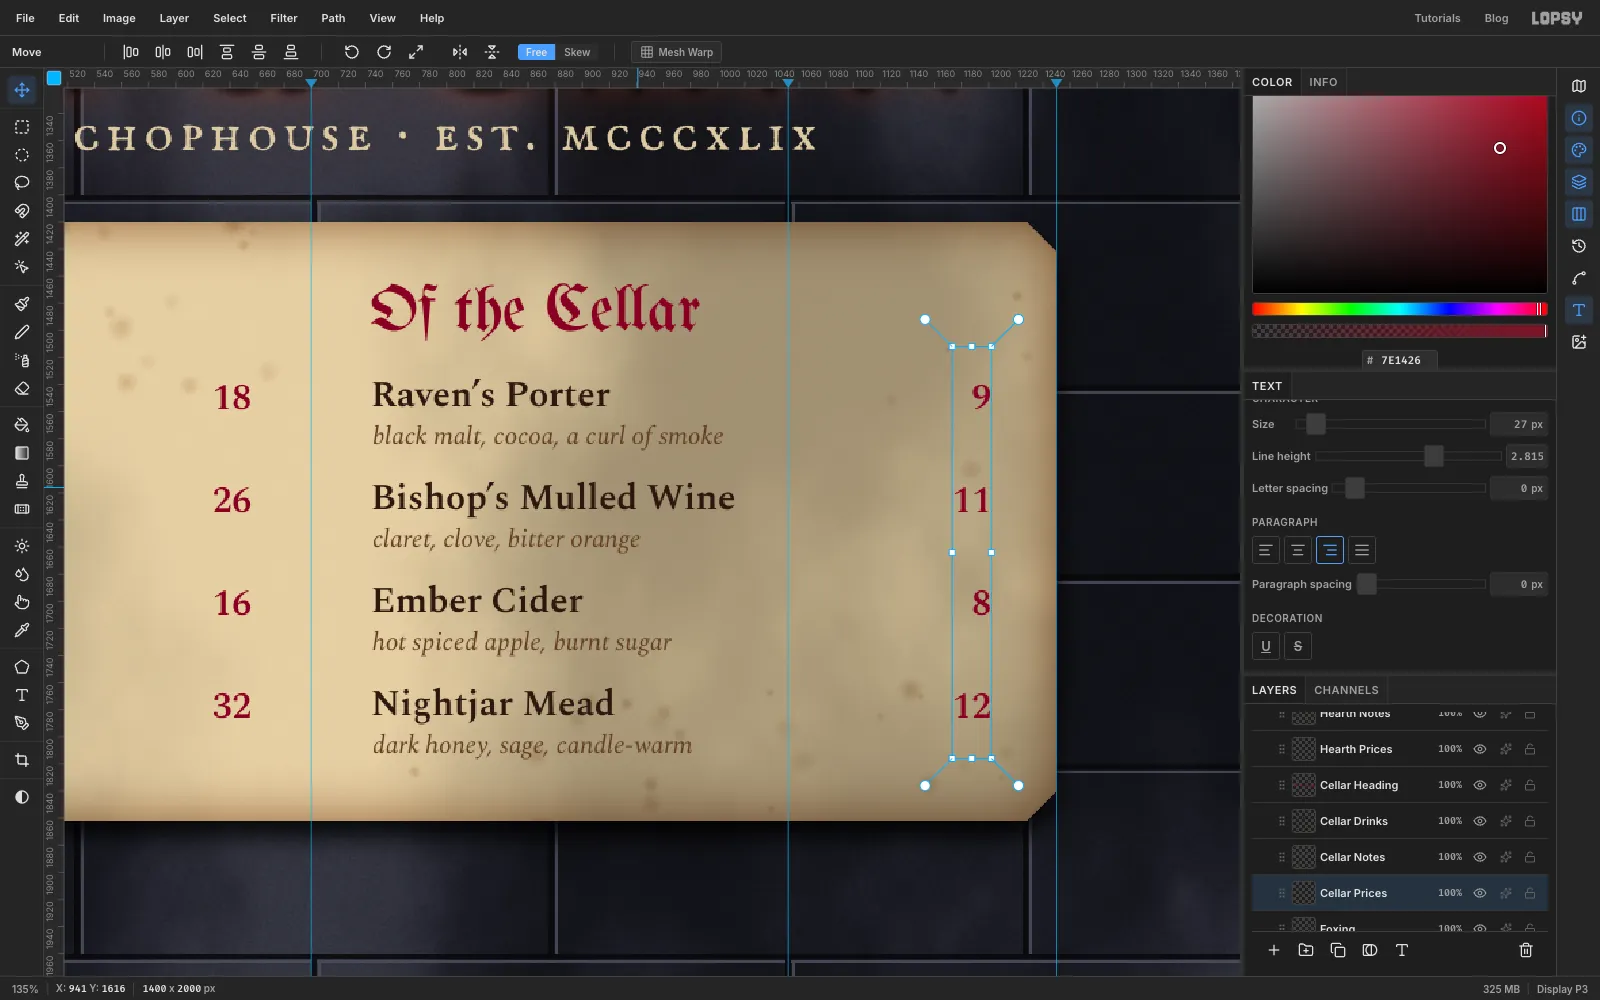Click the hex color input field
Image resolution: width=1600 pixels, height=1000 pixels.
1400,360
